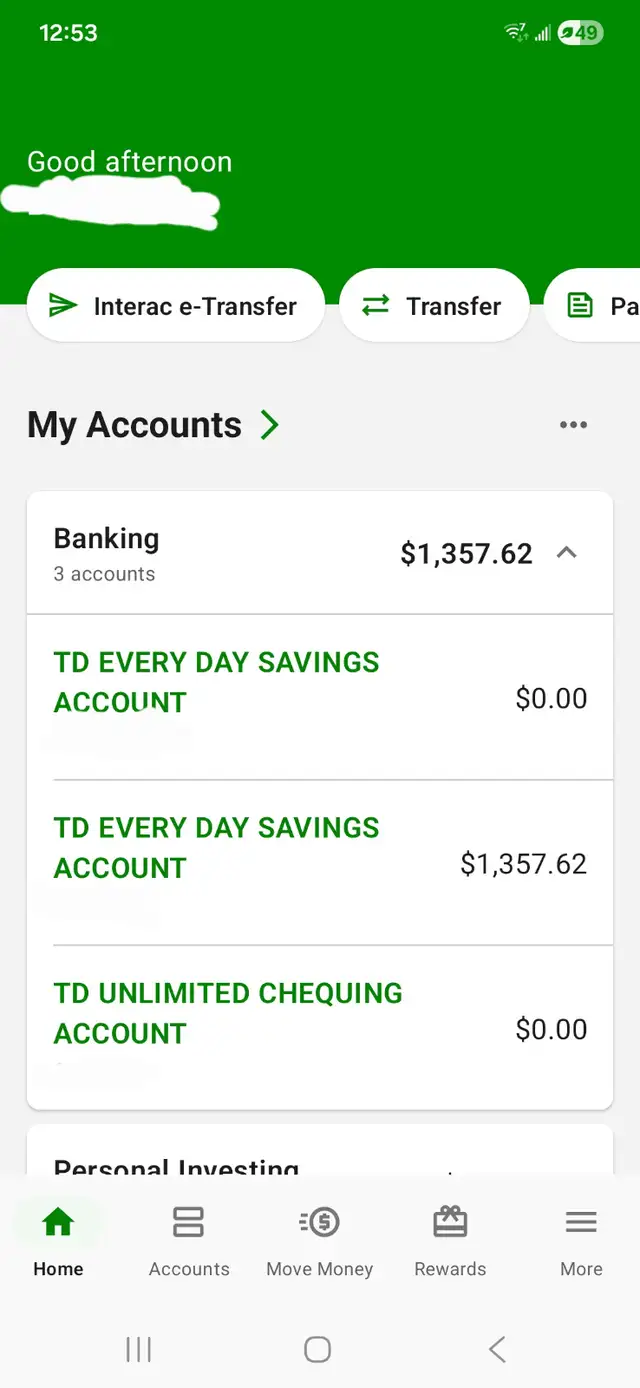Open My Accounts via the chevron arrow
The height and width of the screenshot is (1388, 640).
268,424
